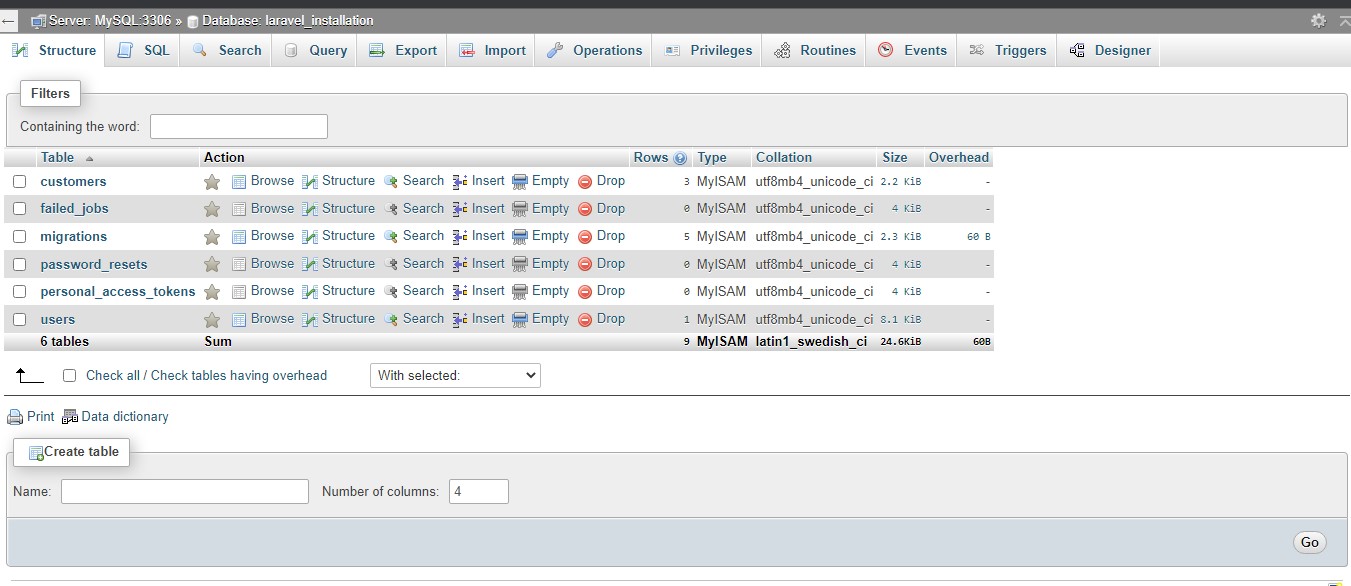Click the Insert icon for password_resets

tap(460, 264)
